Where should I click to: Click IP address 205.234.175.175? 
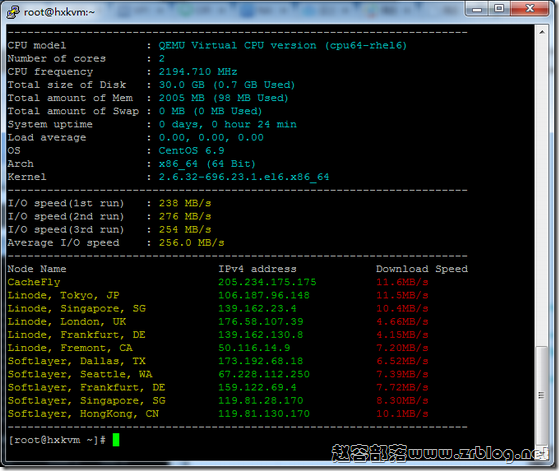(x=267, y=282)
